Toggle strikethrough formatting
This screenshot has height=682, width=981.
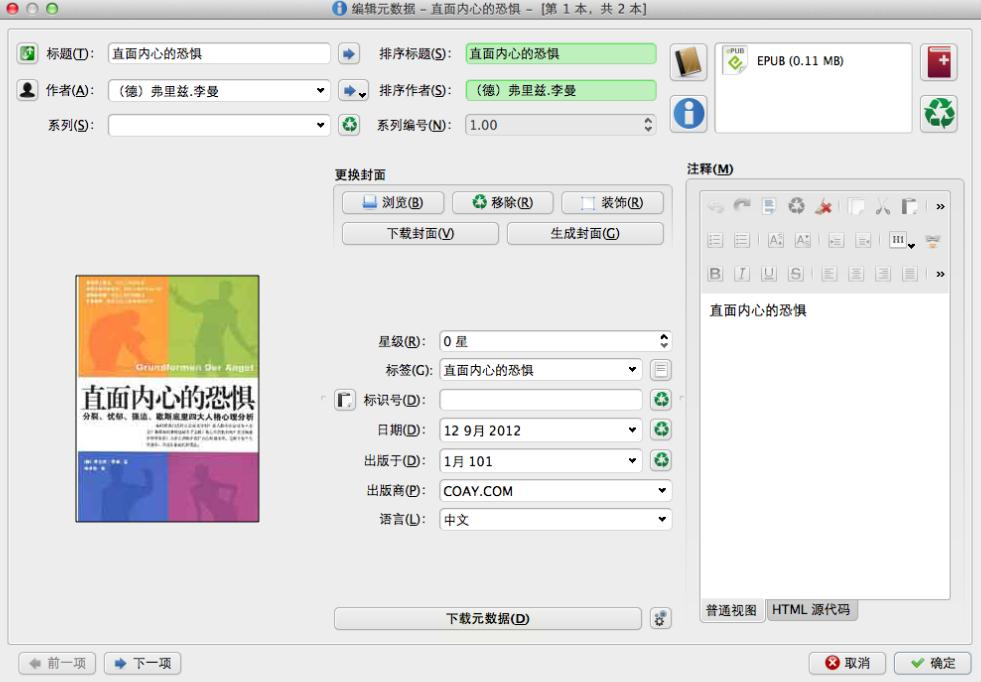(796, 273)
